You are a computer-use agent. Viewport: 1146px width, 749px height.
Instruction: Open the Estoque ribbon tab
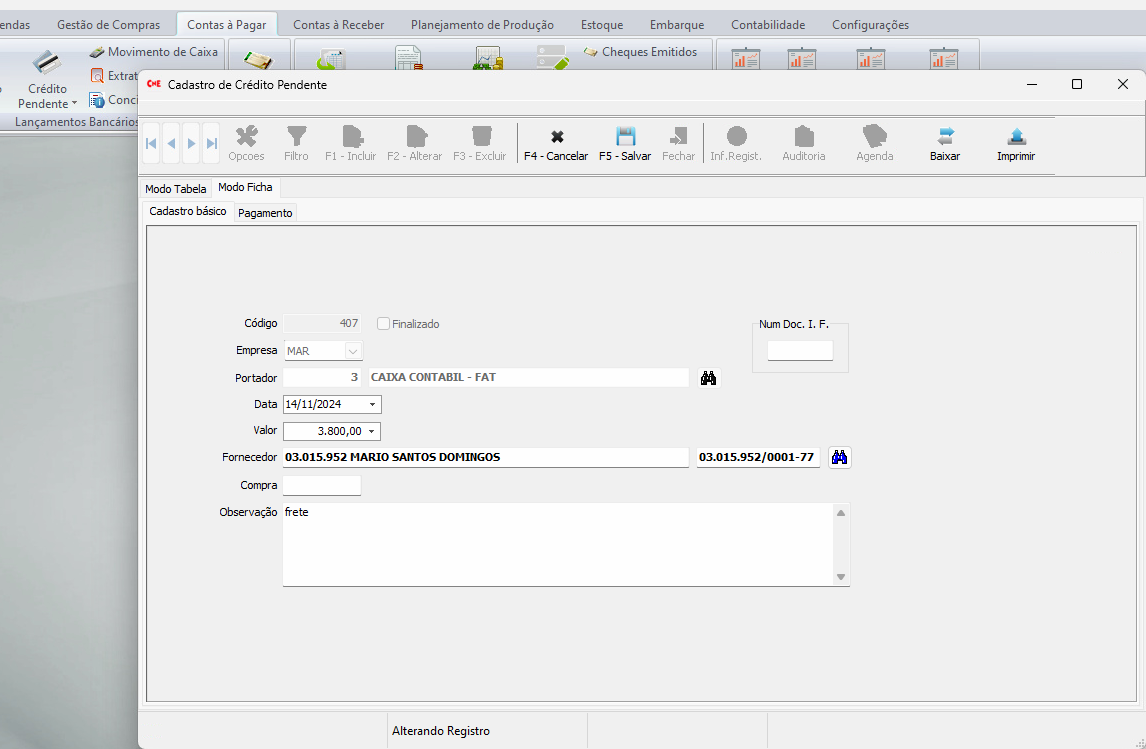[601, 25]
